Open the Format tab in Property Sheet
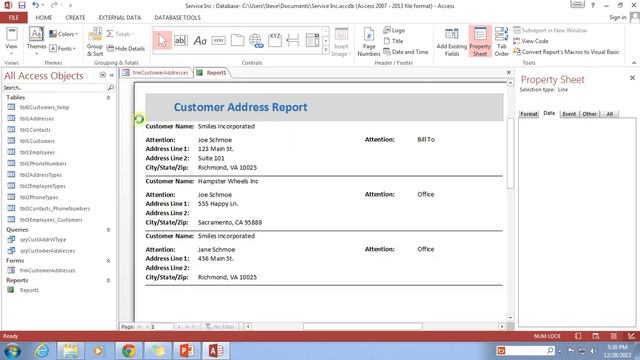 (x=529, y=114)
